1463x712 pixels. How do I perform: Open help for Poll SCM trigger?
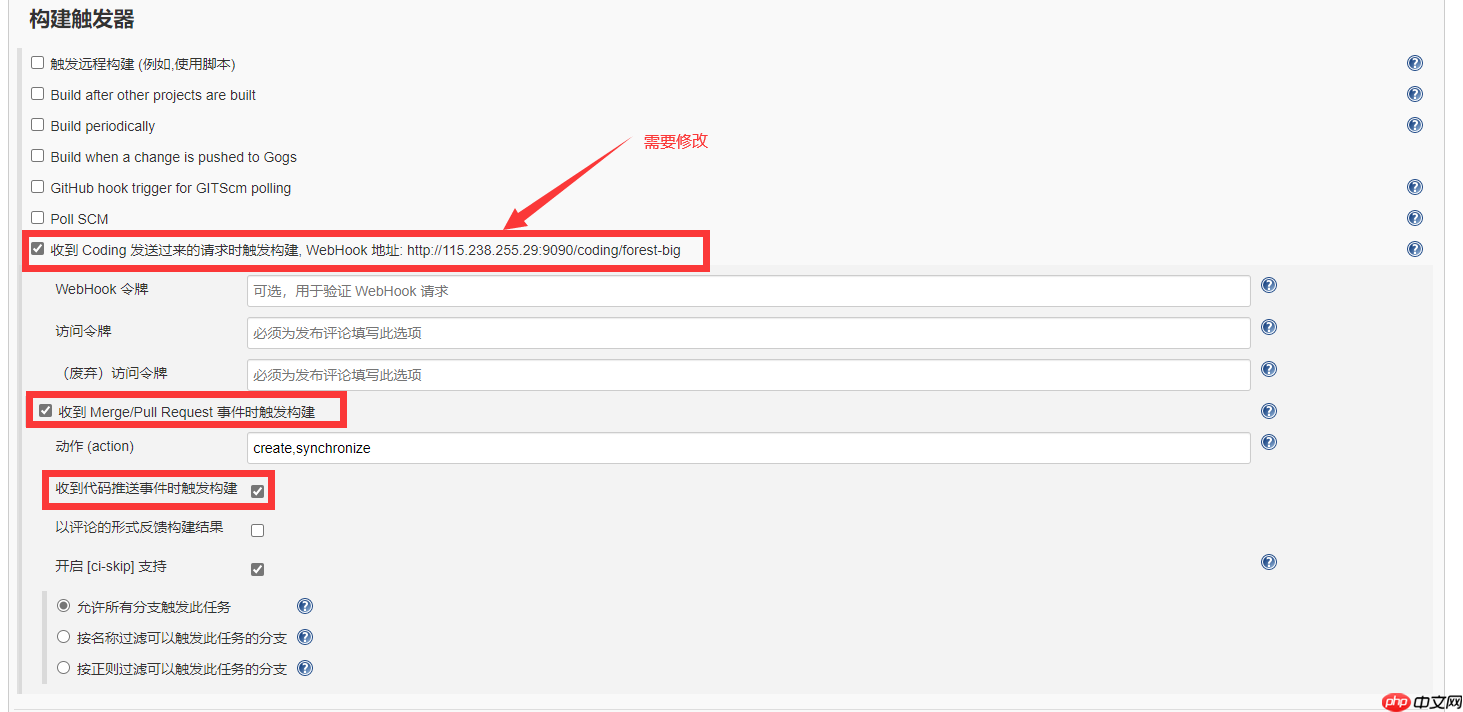point(1414,217)
